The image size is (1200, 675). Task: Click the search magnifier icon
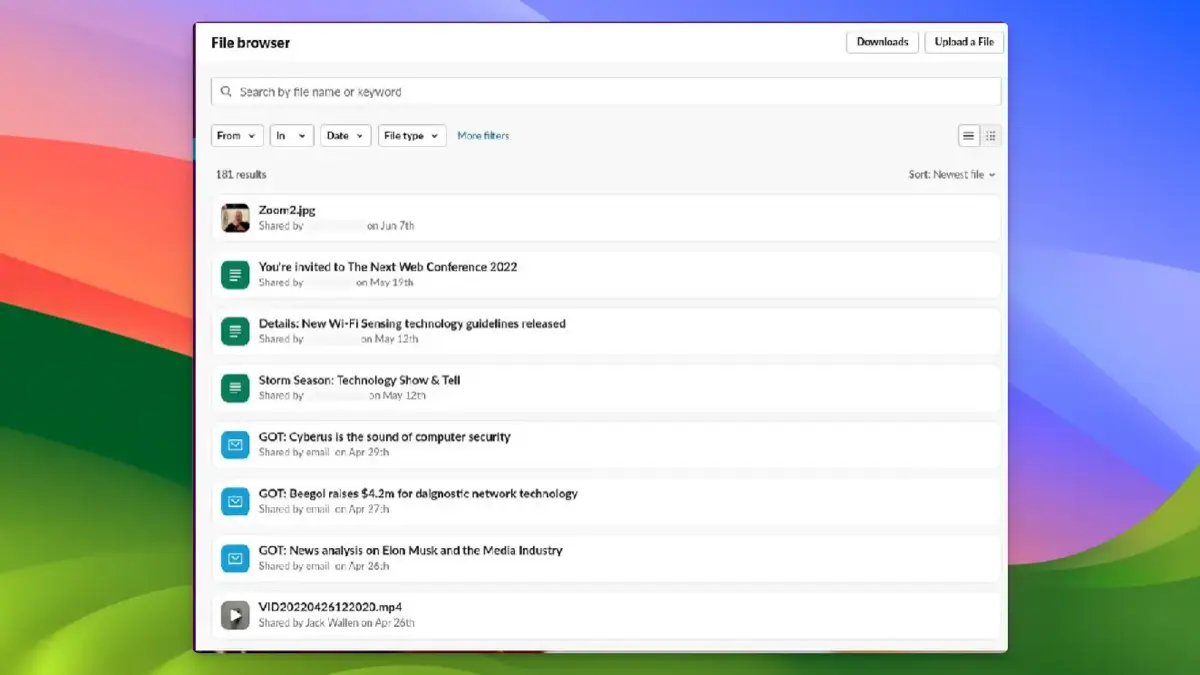click(x=226, y=91)
